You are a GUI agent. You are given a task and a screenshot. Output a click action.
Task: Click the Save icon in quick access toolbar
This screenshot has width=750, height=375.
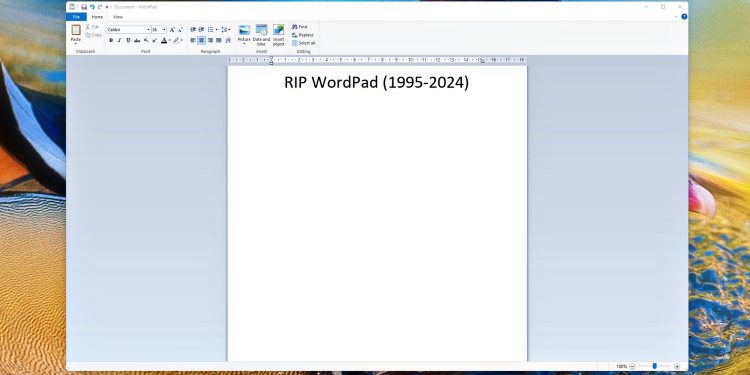coord(84,7)
